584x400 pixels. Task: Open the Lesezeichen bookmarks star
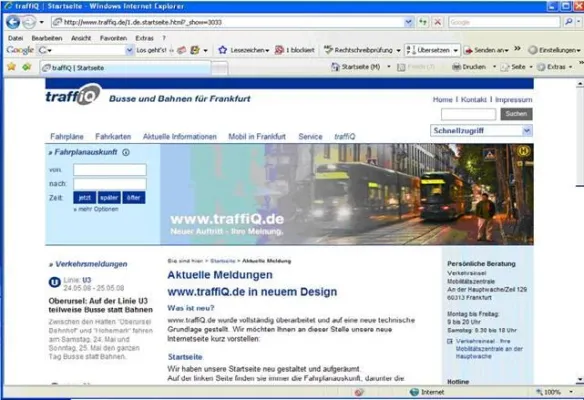tap(222, 50)
